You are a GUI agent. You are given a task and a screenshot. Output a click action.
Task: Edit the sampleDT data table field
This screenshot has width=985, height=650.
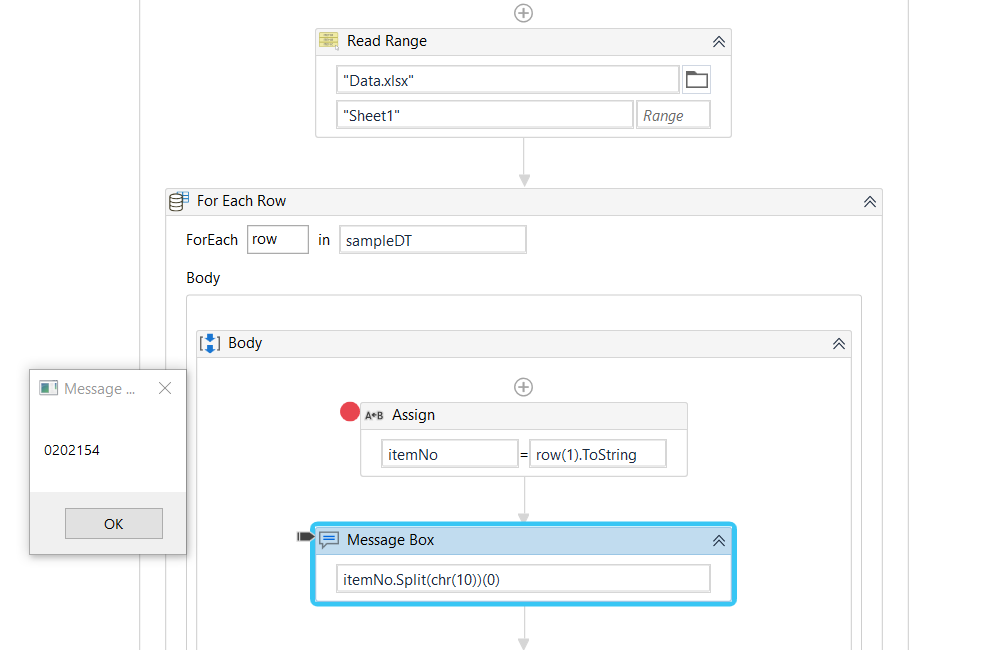click(432, 240)
